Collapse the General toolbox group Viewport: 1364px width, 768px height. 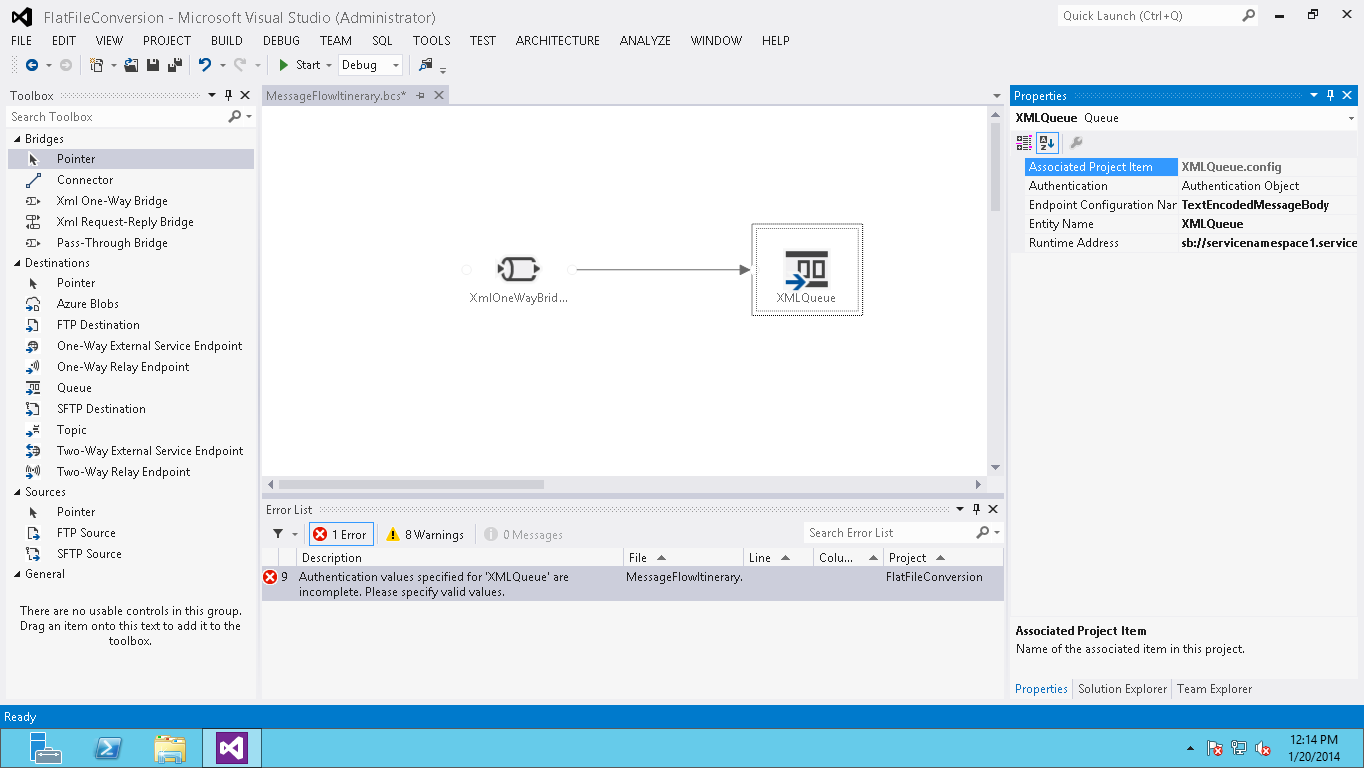click(16, 574)
